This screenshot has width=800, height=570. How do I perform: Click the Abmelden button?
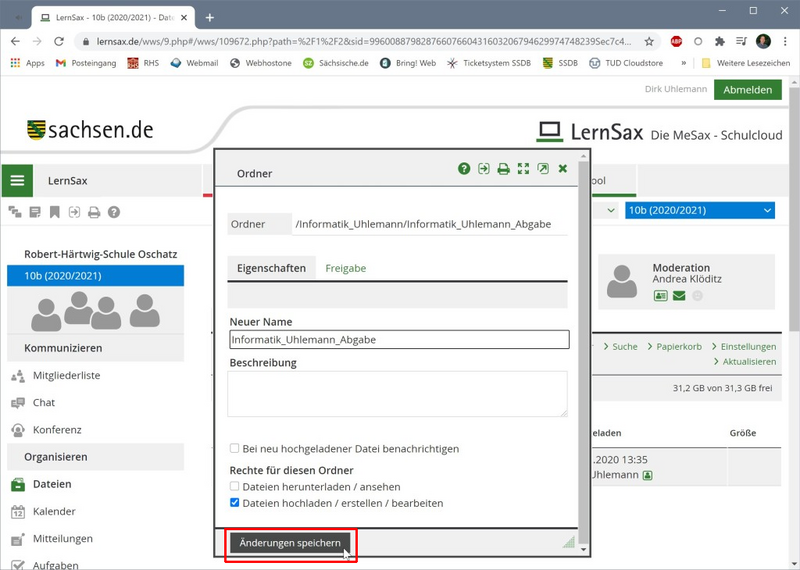point(747,89)
